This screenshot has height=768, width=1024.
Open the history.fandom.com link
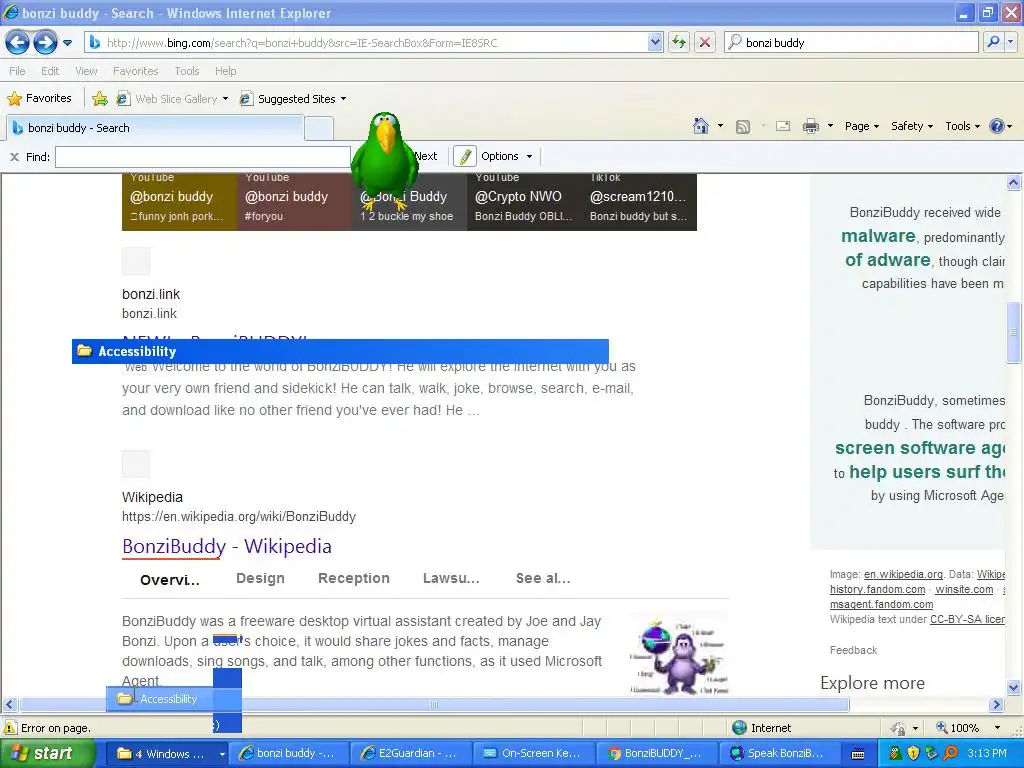pos(878,589)
